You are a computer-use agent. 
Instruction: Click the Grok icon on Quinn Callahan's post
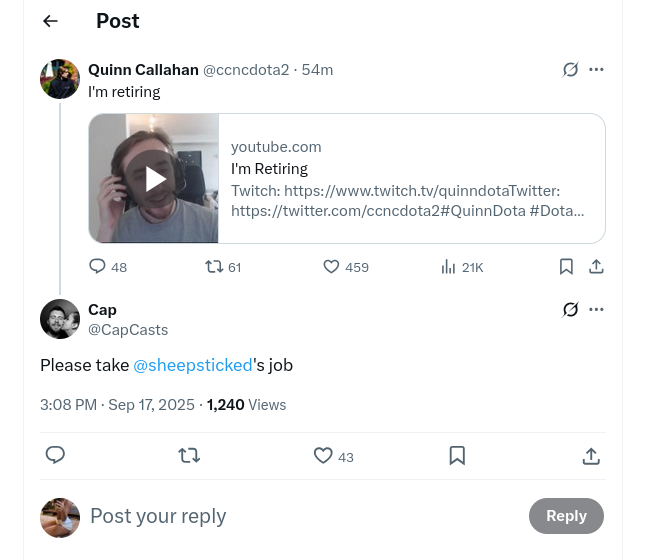click(x=570, y=69)
